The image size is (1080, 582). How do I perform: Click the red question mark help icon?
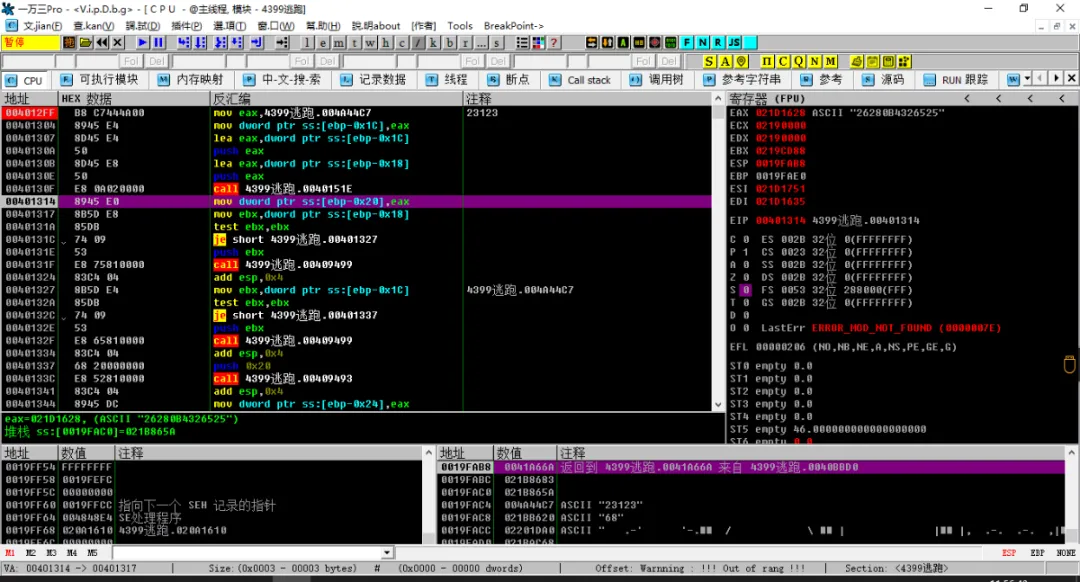[x=554, y=43]
